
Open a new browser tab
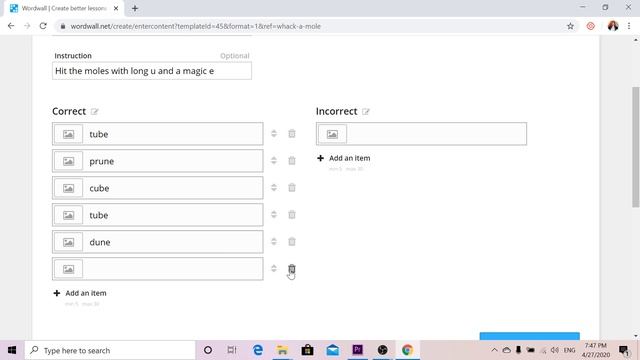pyautogui.click(x=135, y=8)
